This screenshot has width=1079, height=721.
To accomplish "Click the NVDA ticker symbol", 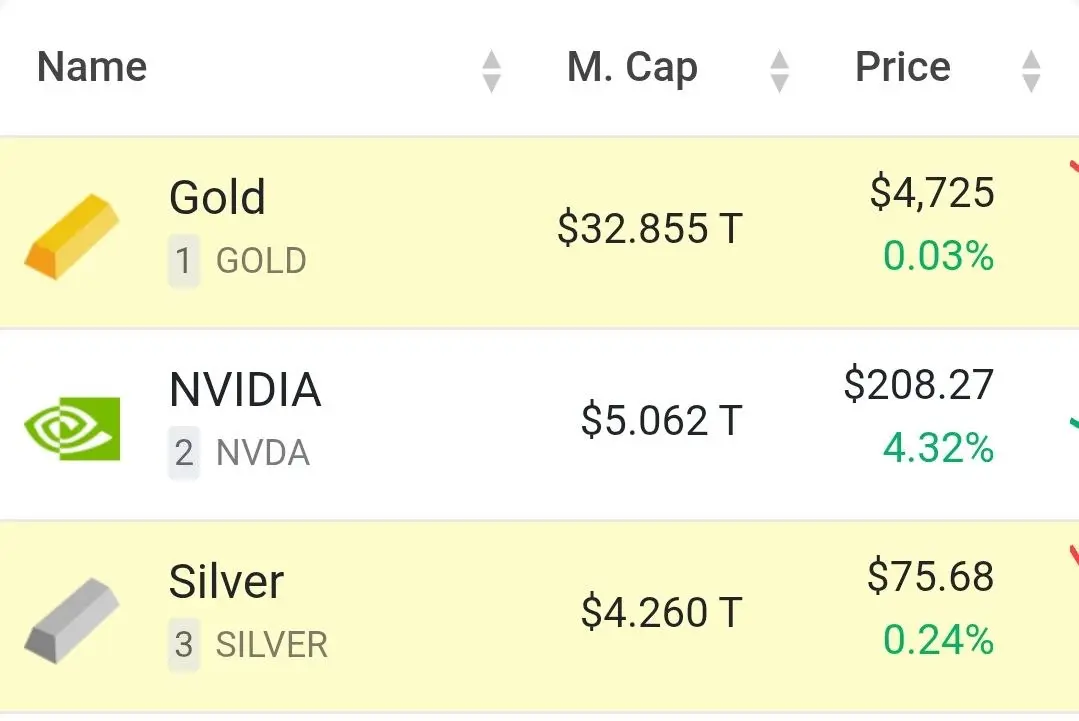I will (x=263, y=453).
